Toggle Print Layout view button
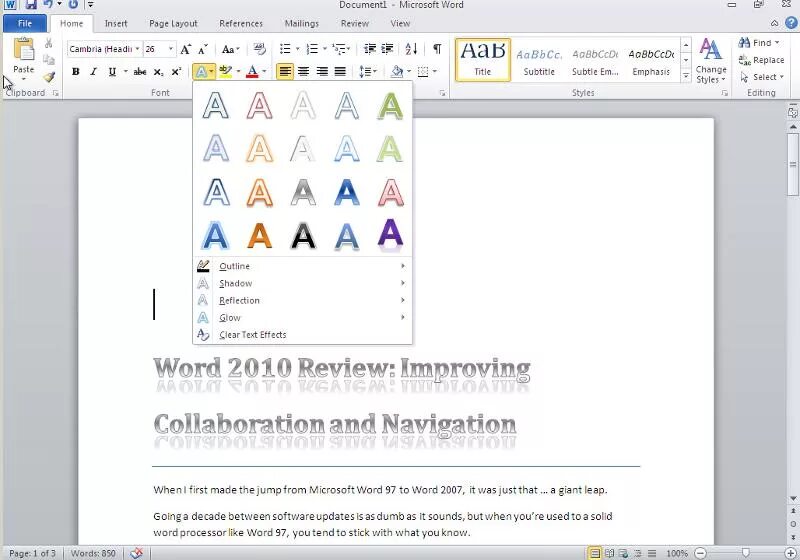This screenshot has height=560, width=800. click(595, 553)
